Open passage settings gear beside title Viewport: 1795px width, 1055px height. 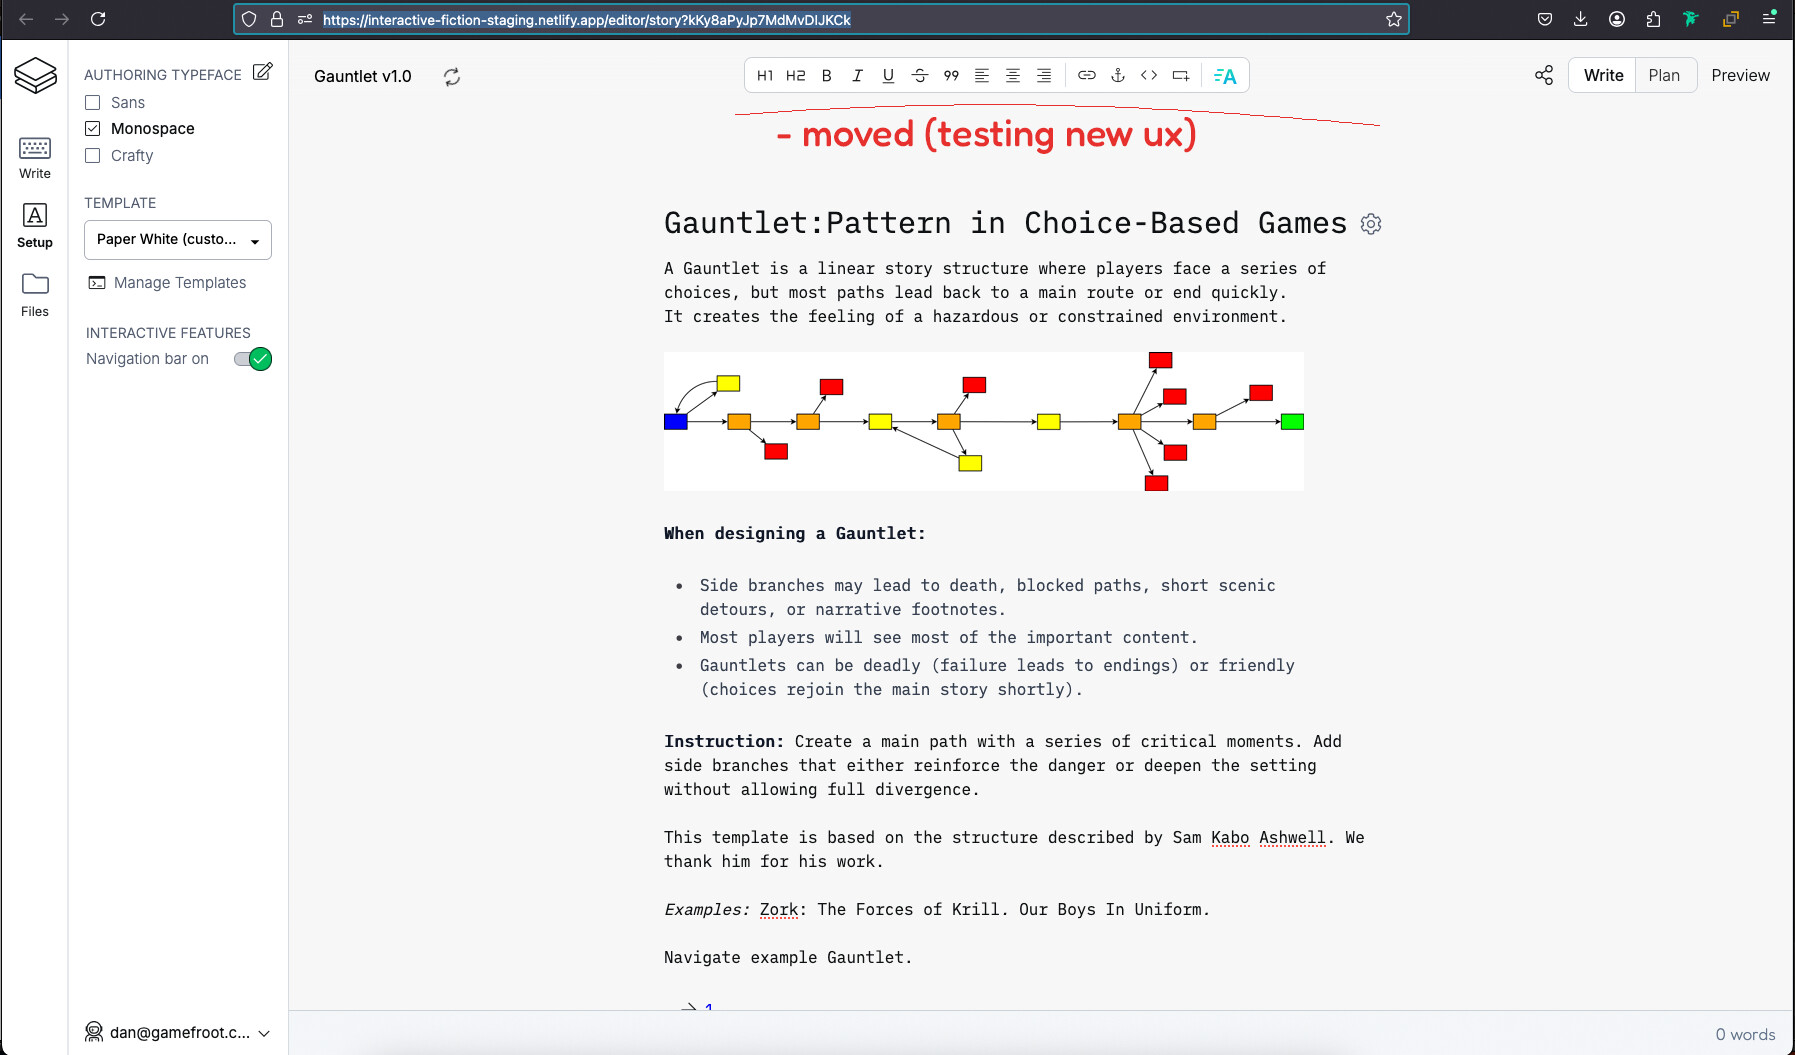(1371, 224)
